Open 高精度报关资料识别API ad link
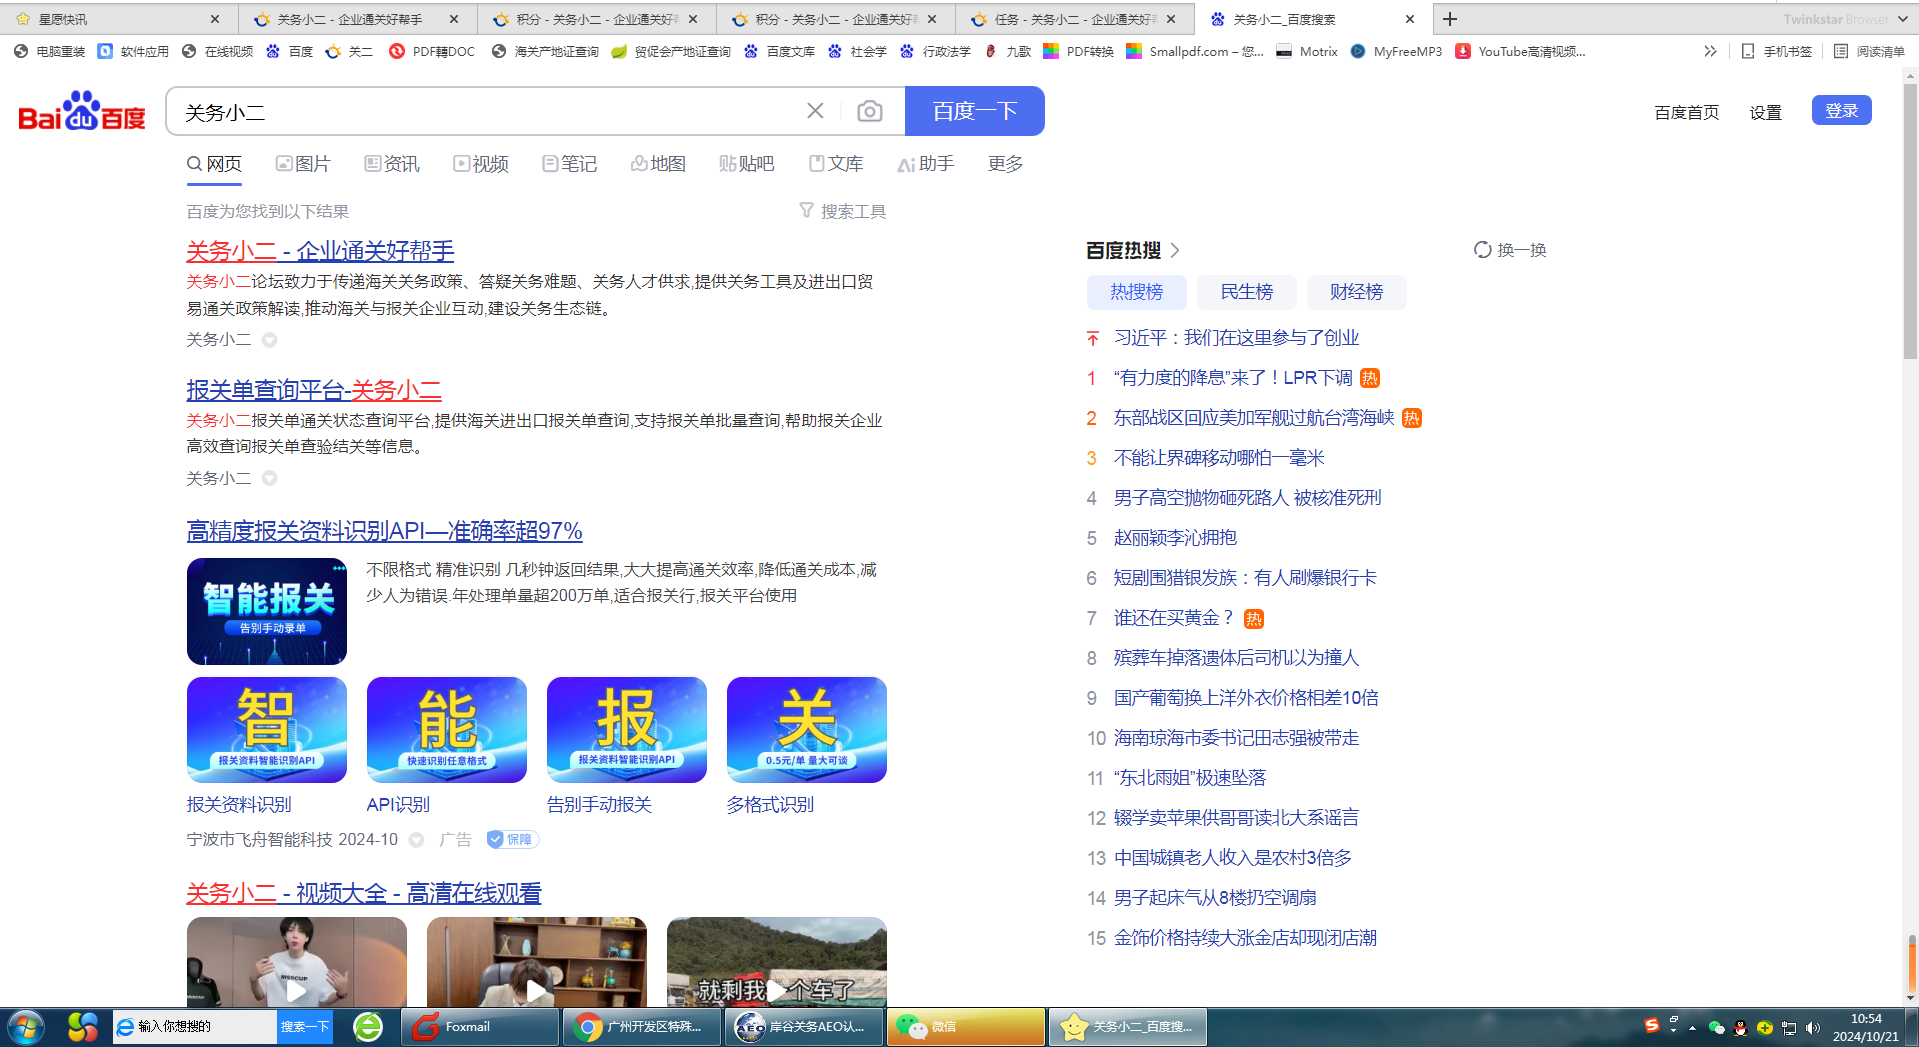This screenshot has height=1047, width=1919. (x=384, y=531)
